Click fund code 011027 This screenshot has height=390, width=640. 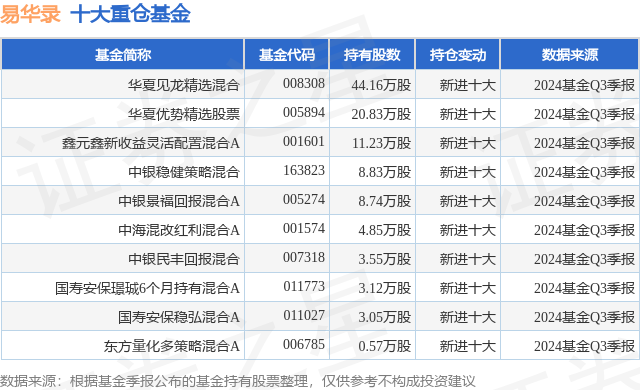(304, 315)
